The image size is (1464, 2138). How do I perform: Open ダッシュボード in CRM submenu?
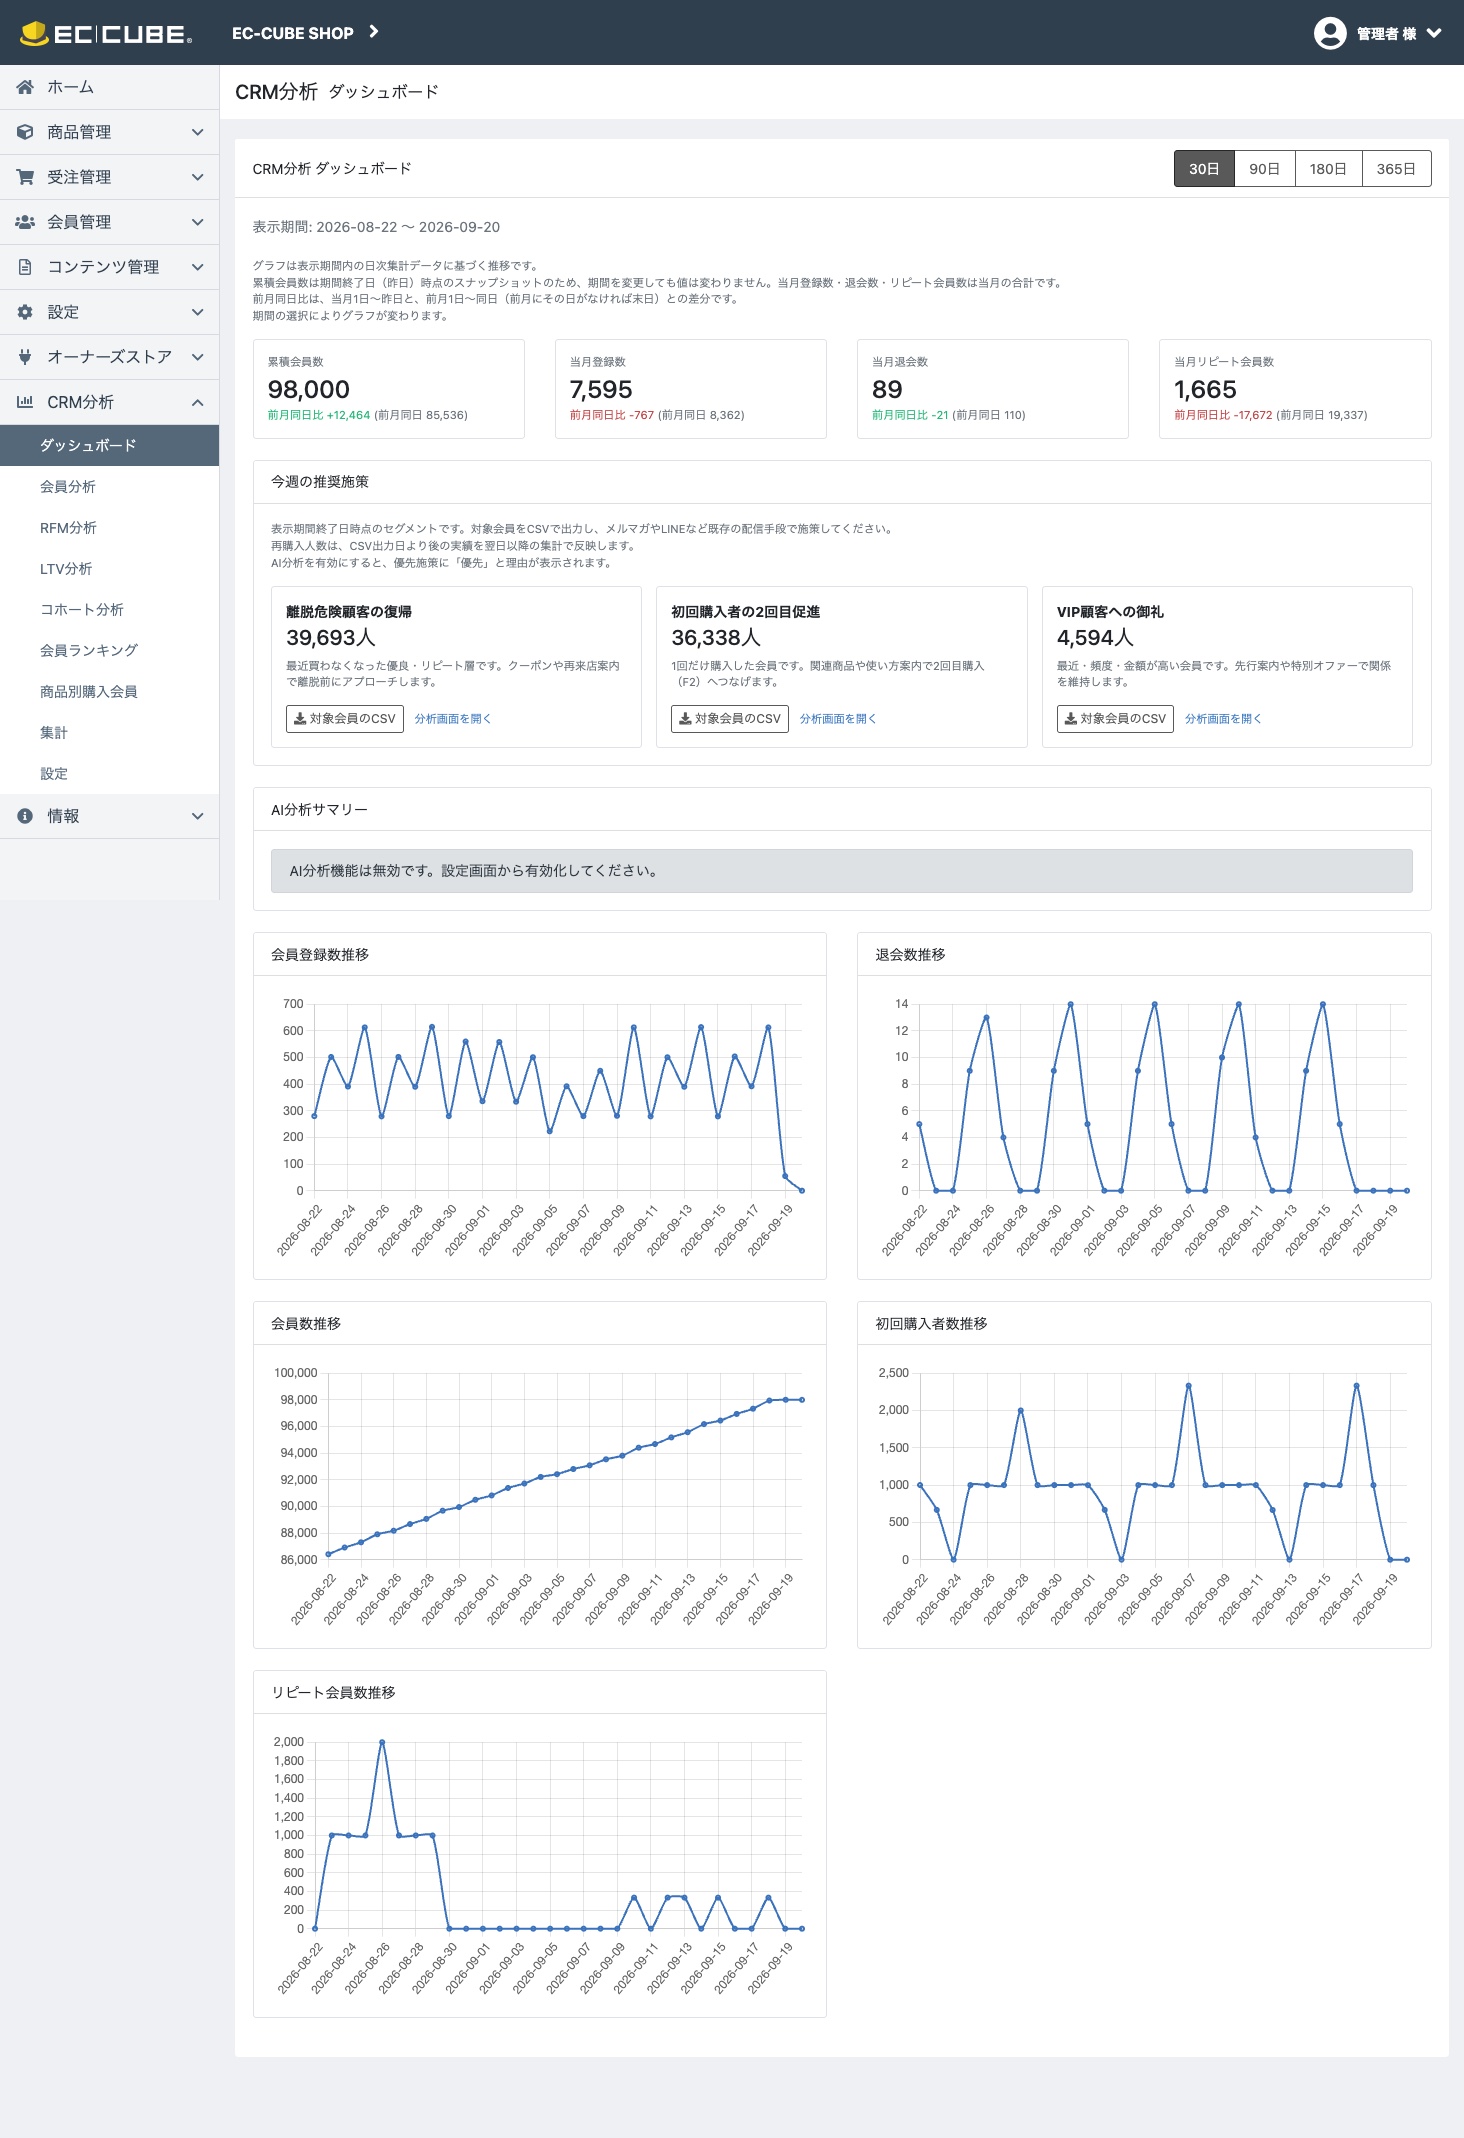[110, 445]
